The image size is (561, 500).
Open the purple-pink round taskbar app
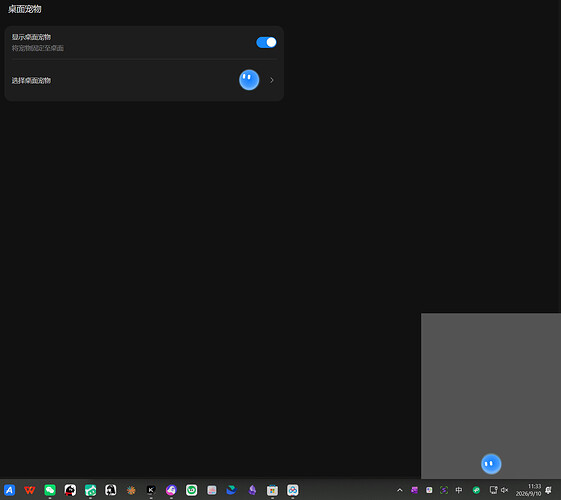point(171,490)
